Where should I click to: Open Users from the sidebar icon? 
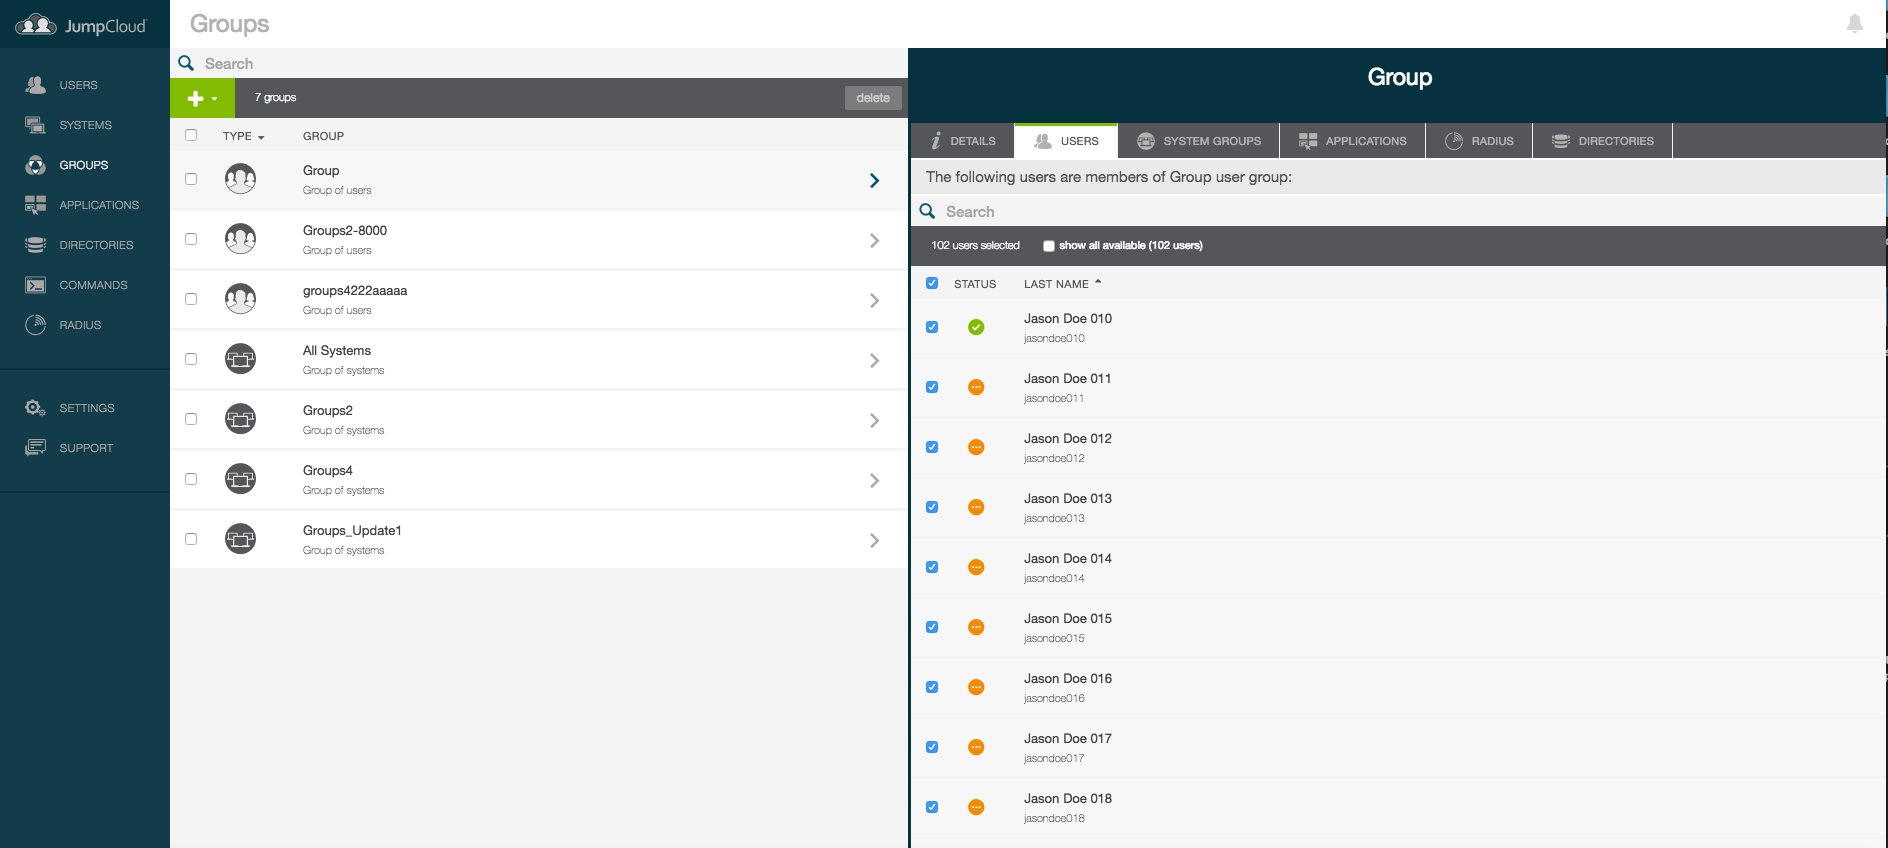(36, 85)
